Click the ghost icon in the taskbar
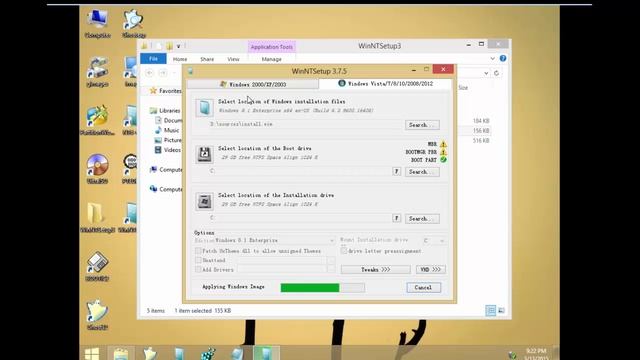The image size is (640, 360). coord(150,353)
